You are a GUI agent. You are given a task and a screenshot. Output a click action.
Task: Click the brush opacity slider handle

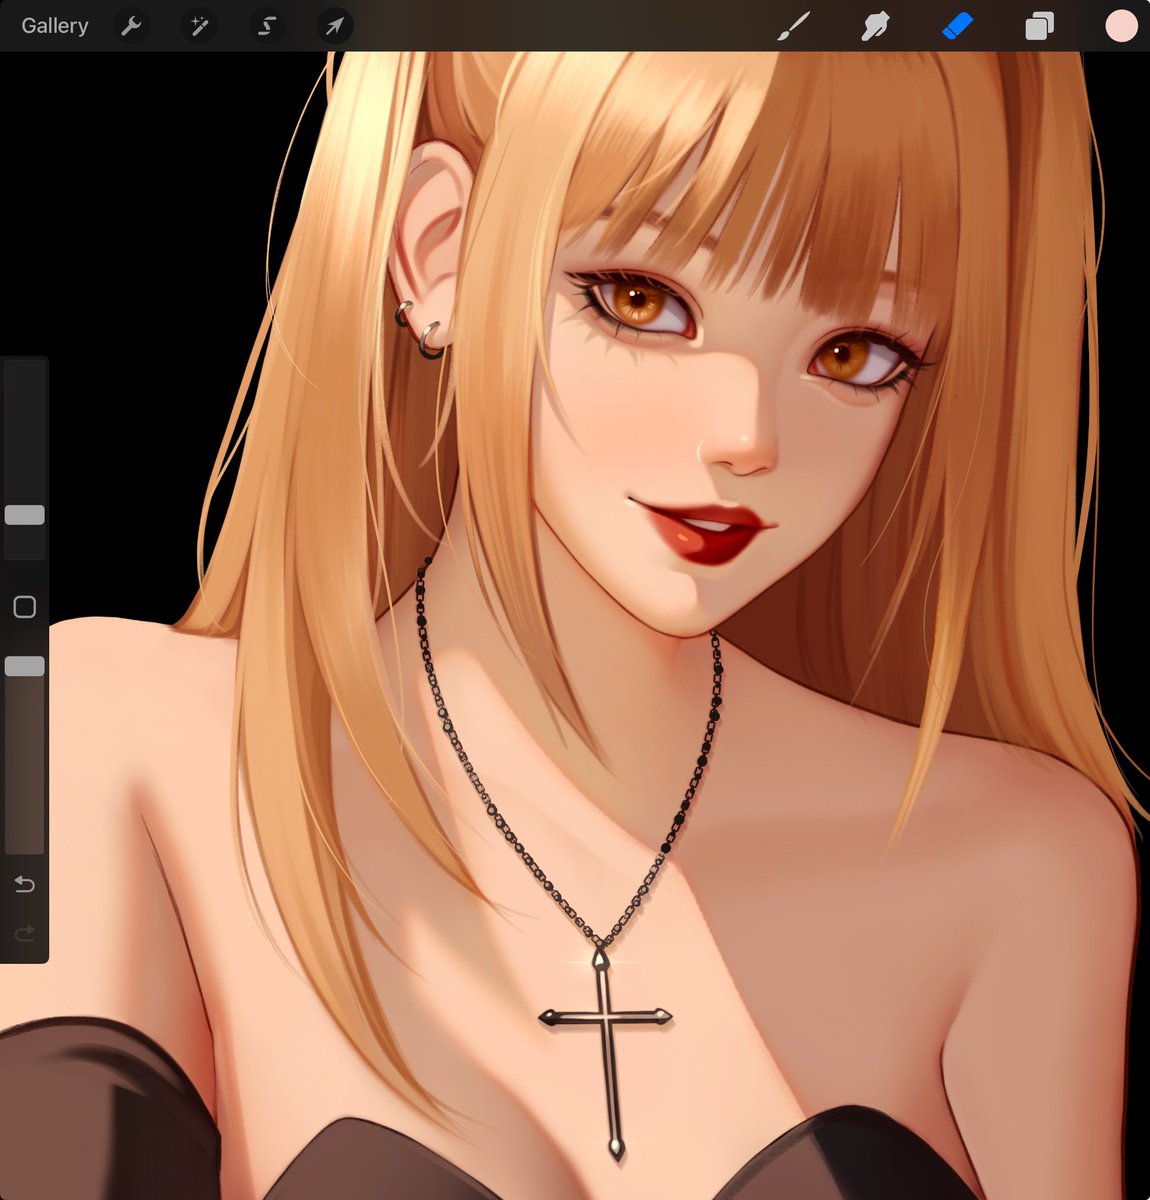(x=25, y=666)
